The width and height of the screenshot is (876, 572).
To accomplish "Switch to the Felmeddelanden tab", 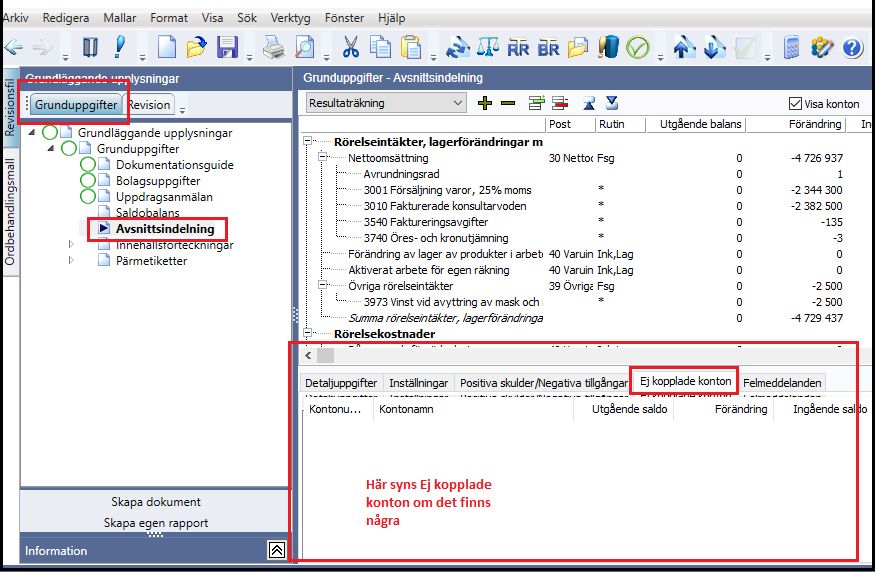I will click(x=782, y=383).
